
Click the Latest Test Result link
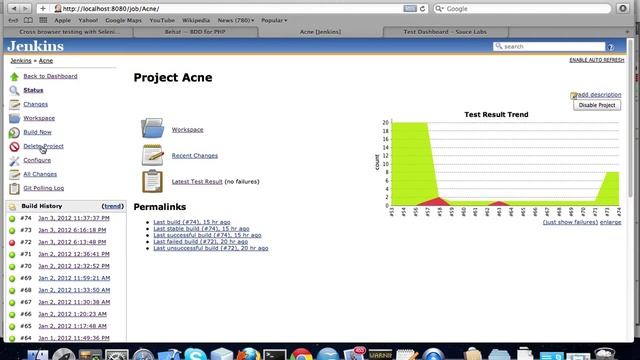(197, 182)
